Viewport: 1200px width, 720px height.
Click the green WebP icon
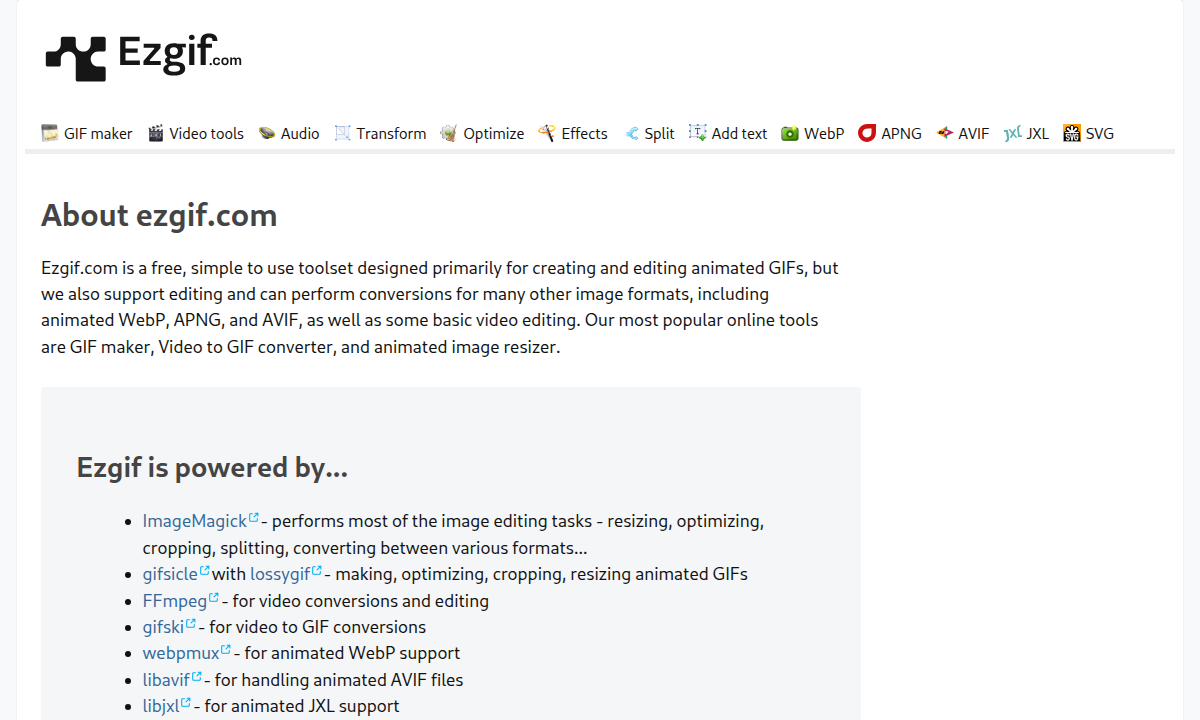click(x=790, y=133)
